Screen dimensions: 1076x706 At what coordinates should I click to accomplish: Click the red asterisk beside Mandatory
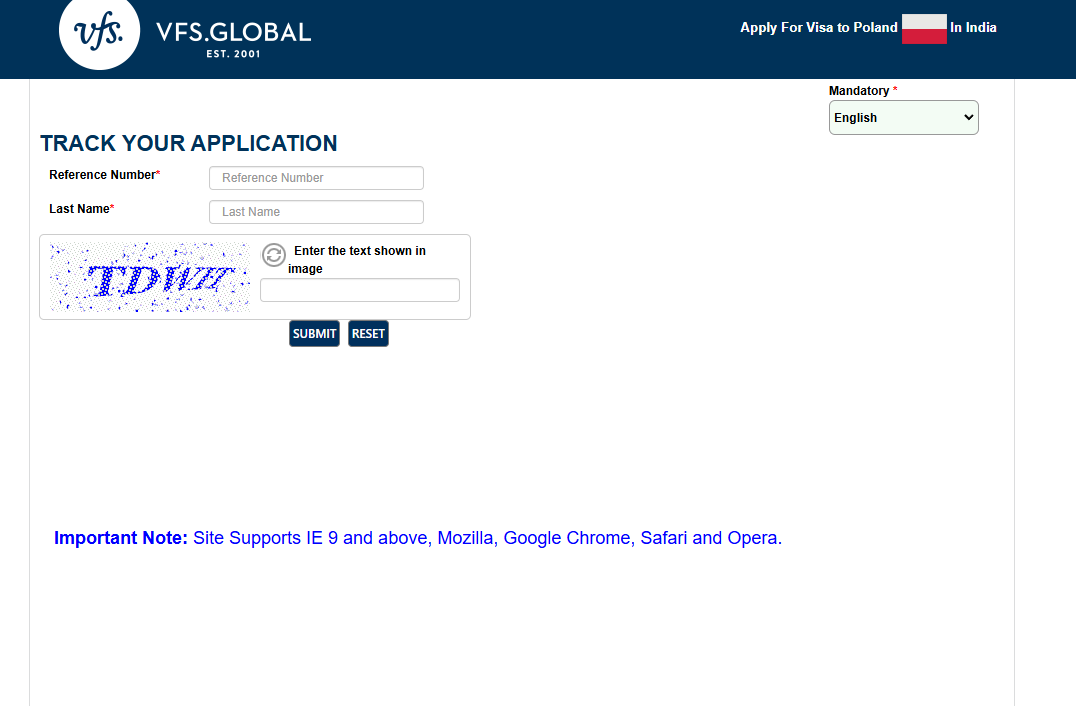point(894,90)
